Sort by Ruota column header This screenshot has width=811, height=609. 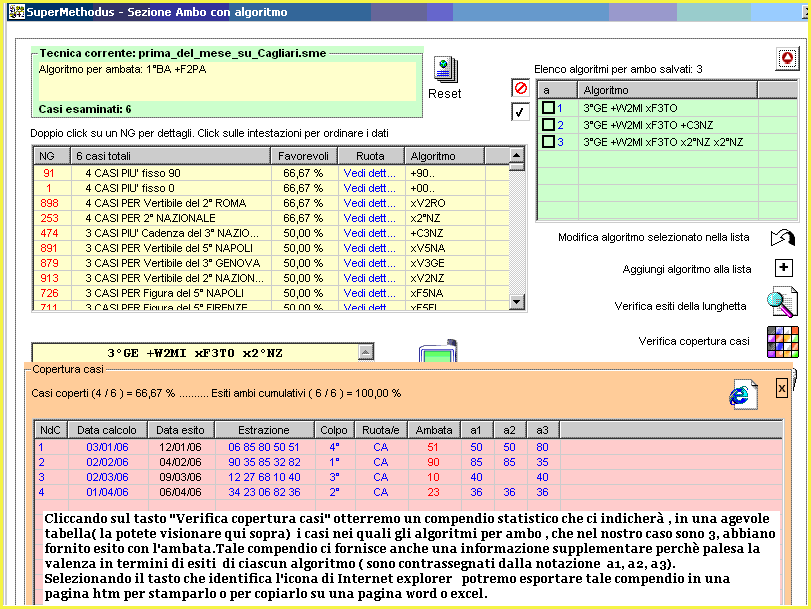(x=370, y=156)
